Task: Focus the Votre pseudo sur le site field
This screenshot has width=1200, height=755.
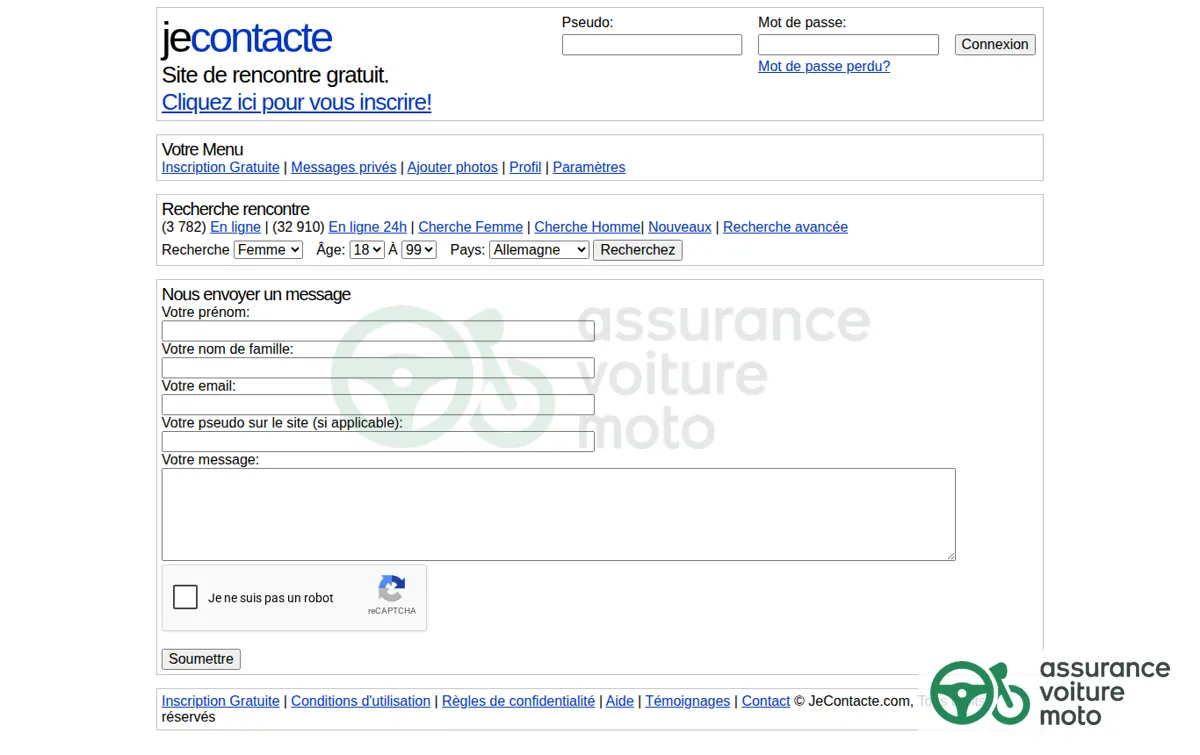Action: [x=378, y=441]
